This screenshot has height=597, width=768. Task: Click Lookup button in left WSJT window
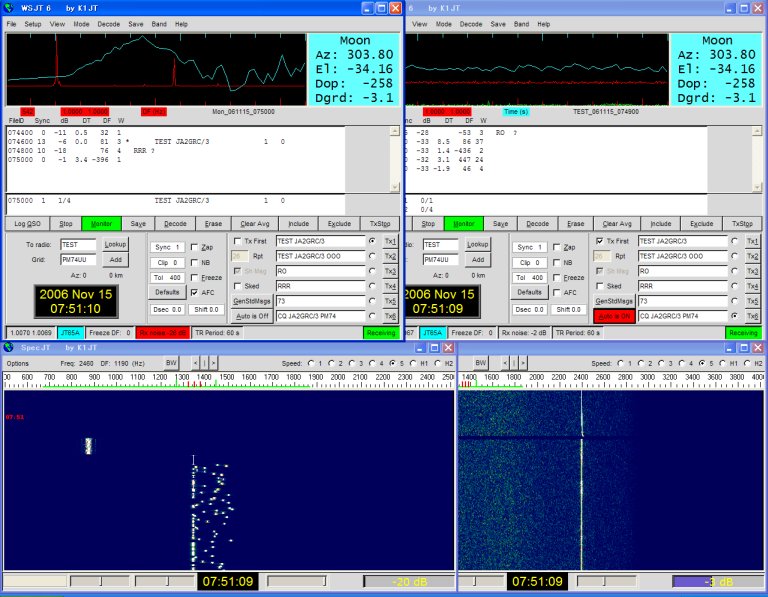point(116,244)
